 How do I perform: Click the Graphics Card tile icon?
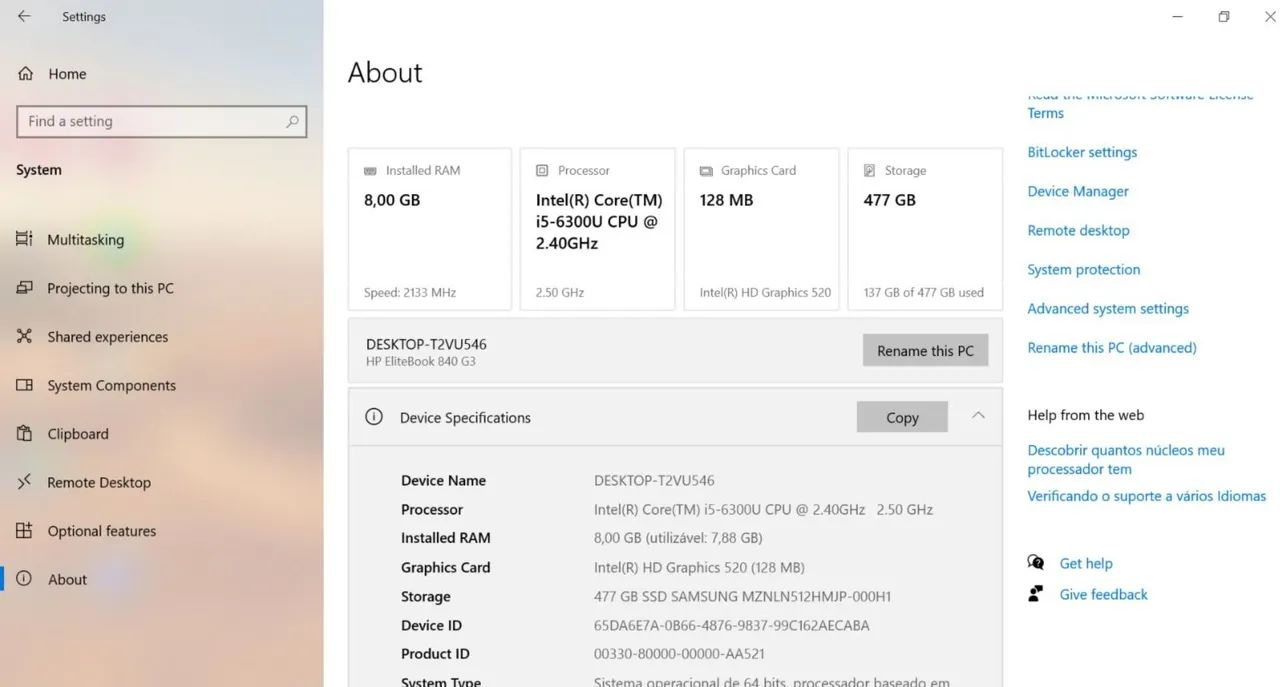pyautogui.click(x=706, y=171)
